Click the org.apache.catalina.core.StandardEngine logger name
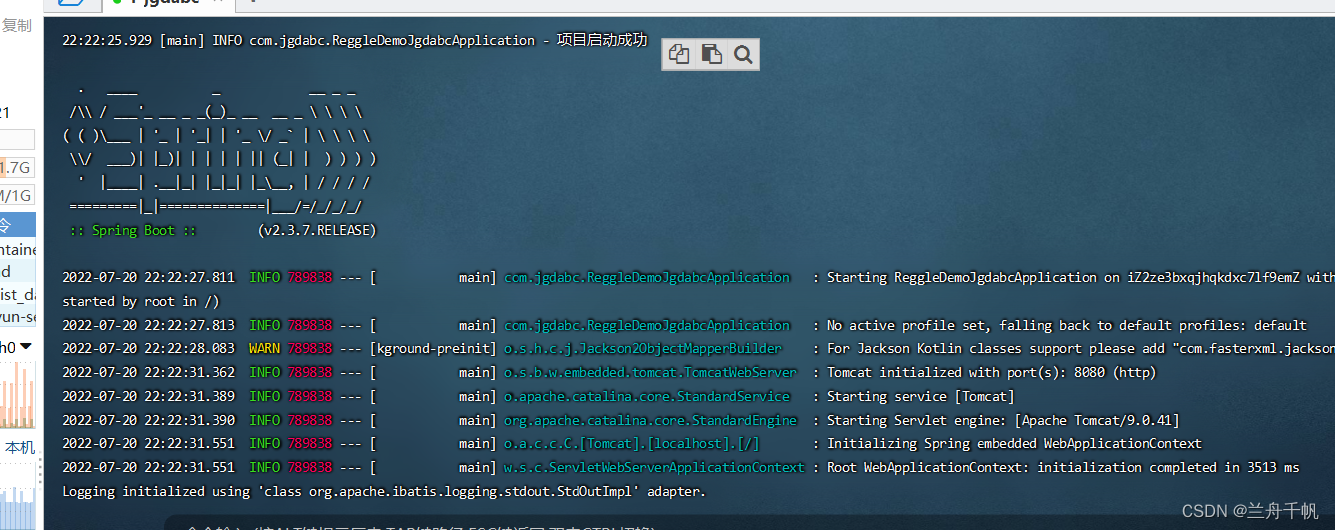The width and height of the screenshot is (1335, 530). click(651, 420)
